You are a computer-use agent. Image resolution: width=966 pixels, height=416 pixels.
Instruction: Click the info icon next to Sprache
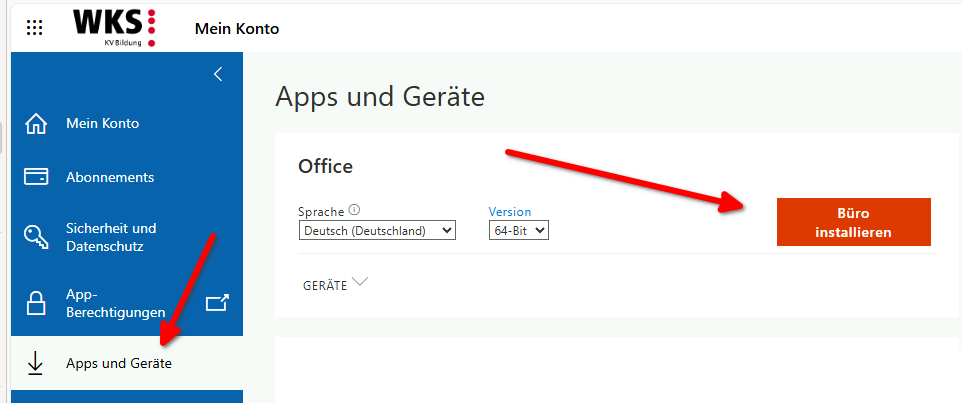pyautogui.click(x=354, y=210)
